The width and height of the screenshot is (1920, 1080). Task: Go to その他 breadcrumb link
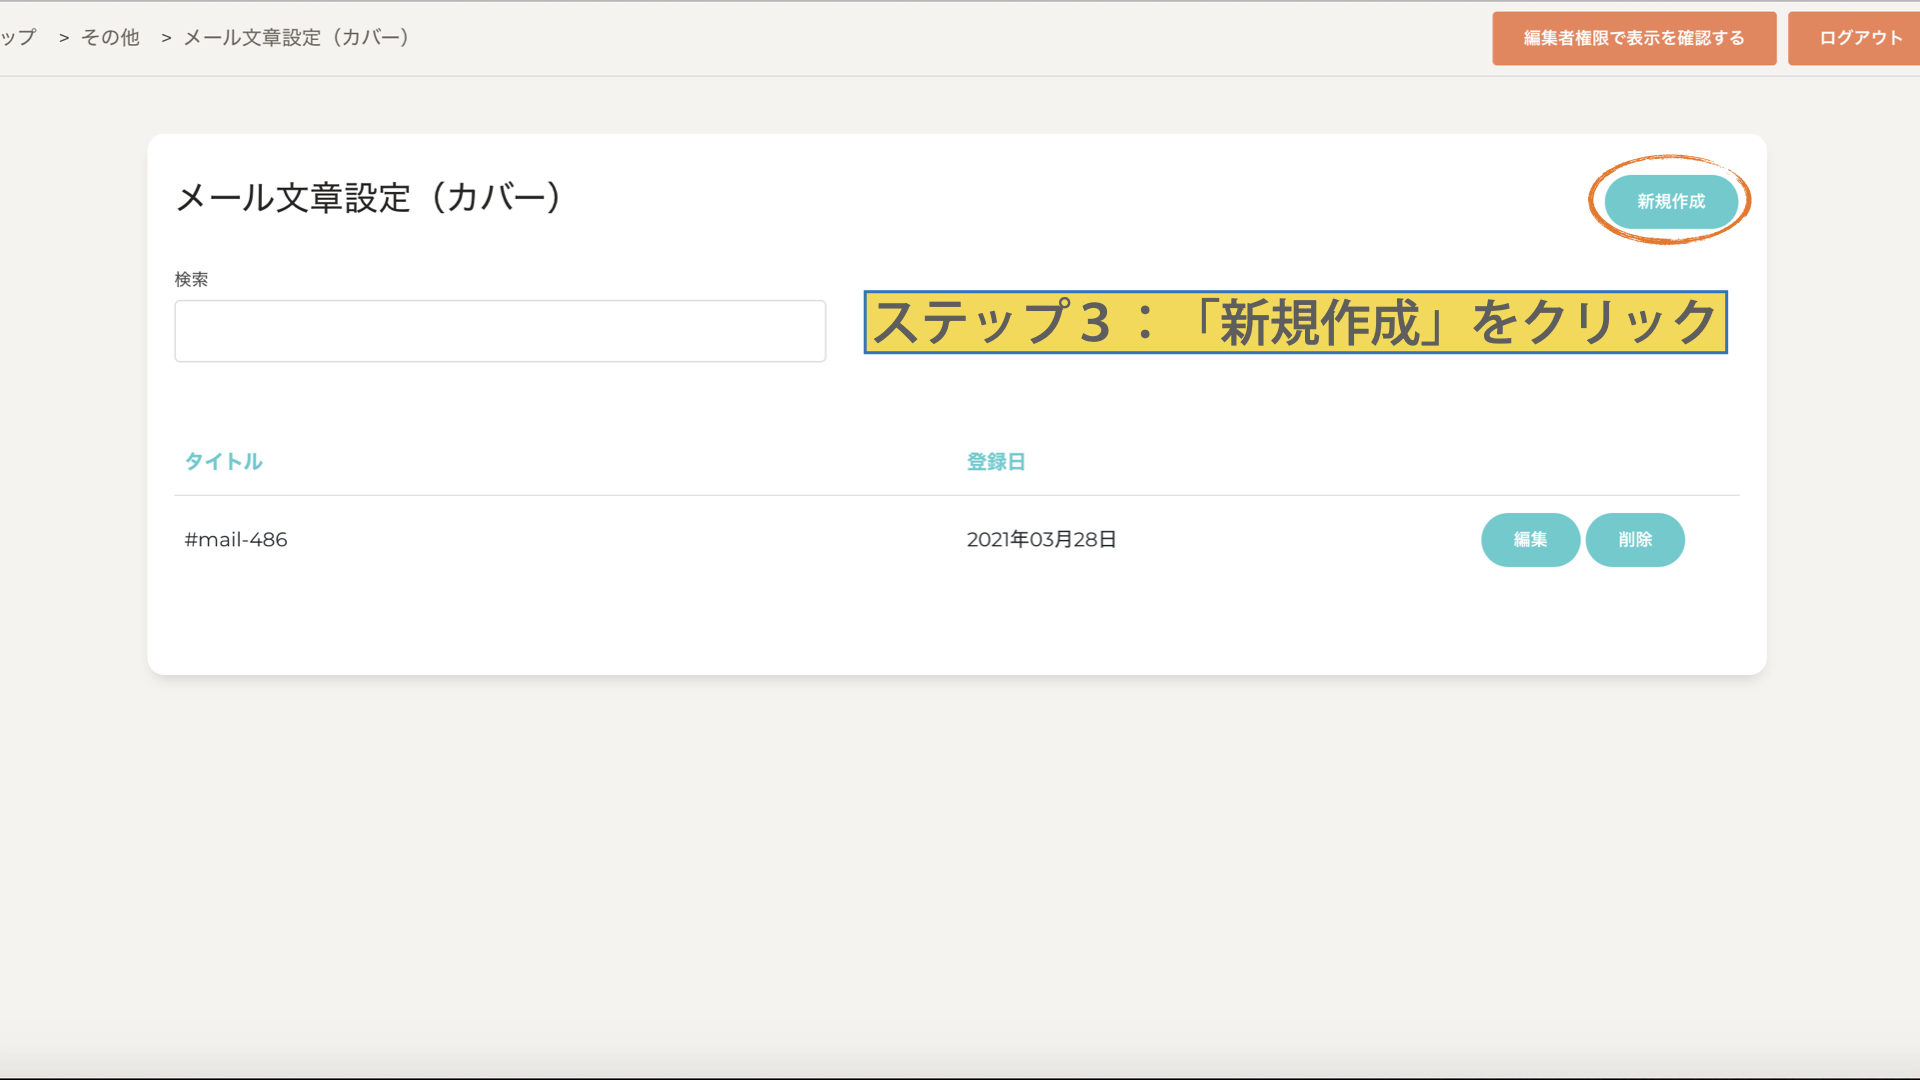[110, 38]
